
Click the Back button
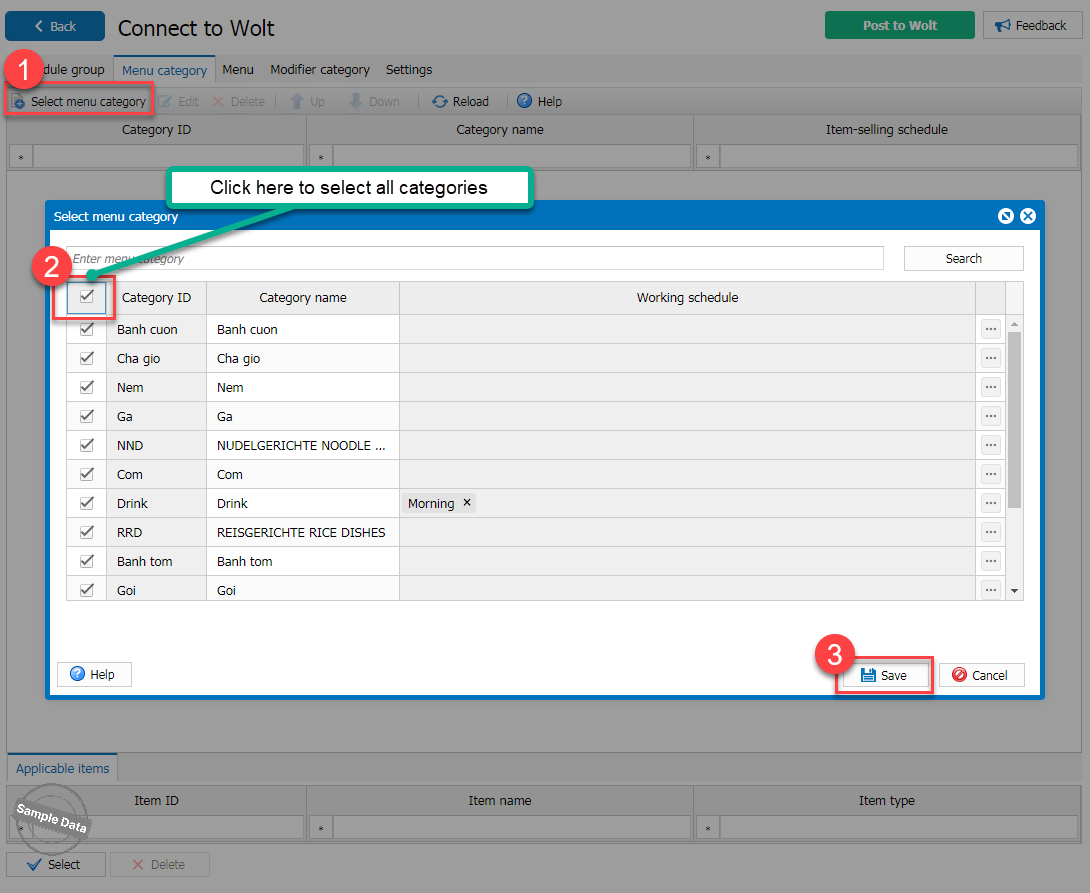[x=55, y=26]
